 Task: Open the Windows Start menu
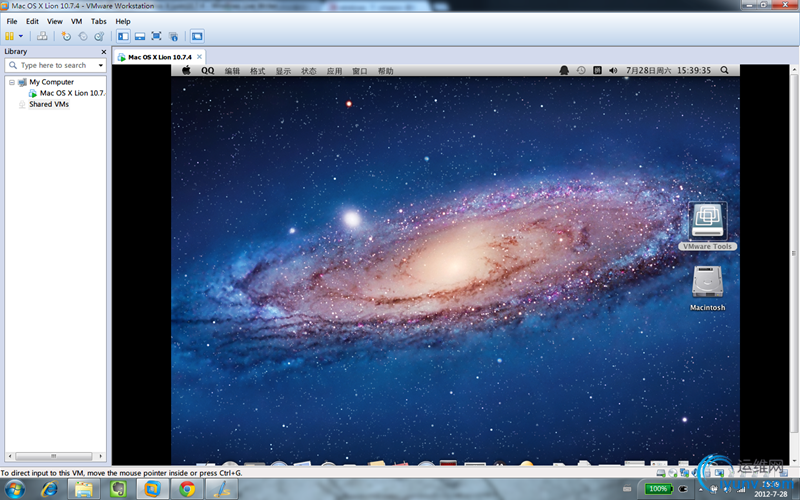coord(15,489)
